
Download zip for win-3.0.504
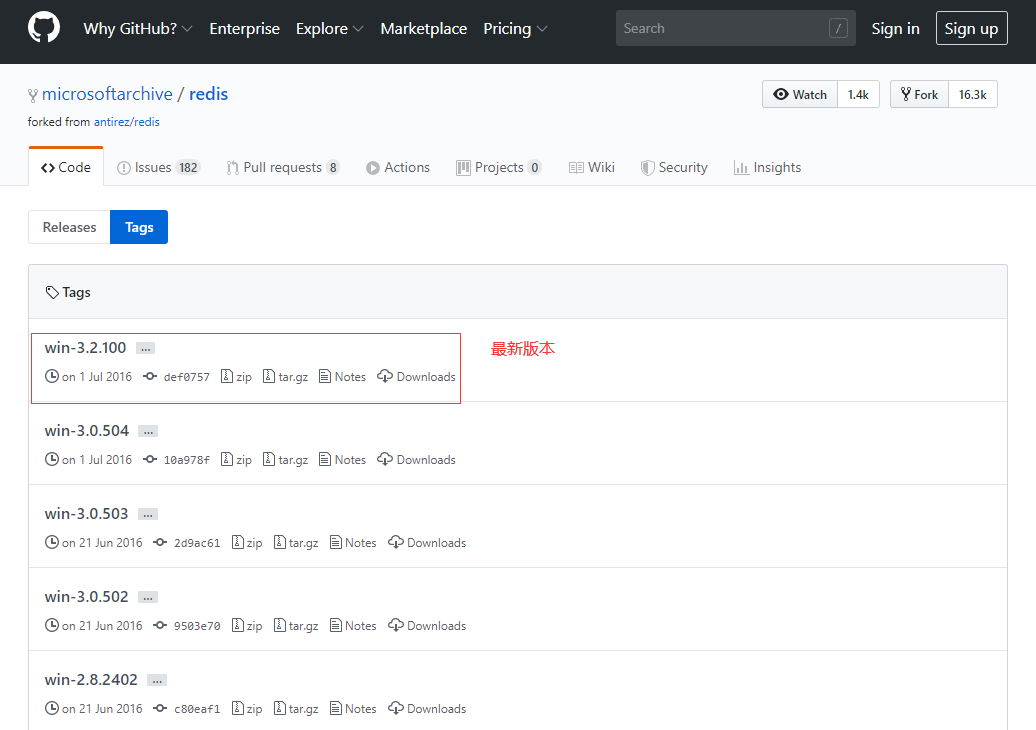click(x=236, y=460)
